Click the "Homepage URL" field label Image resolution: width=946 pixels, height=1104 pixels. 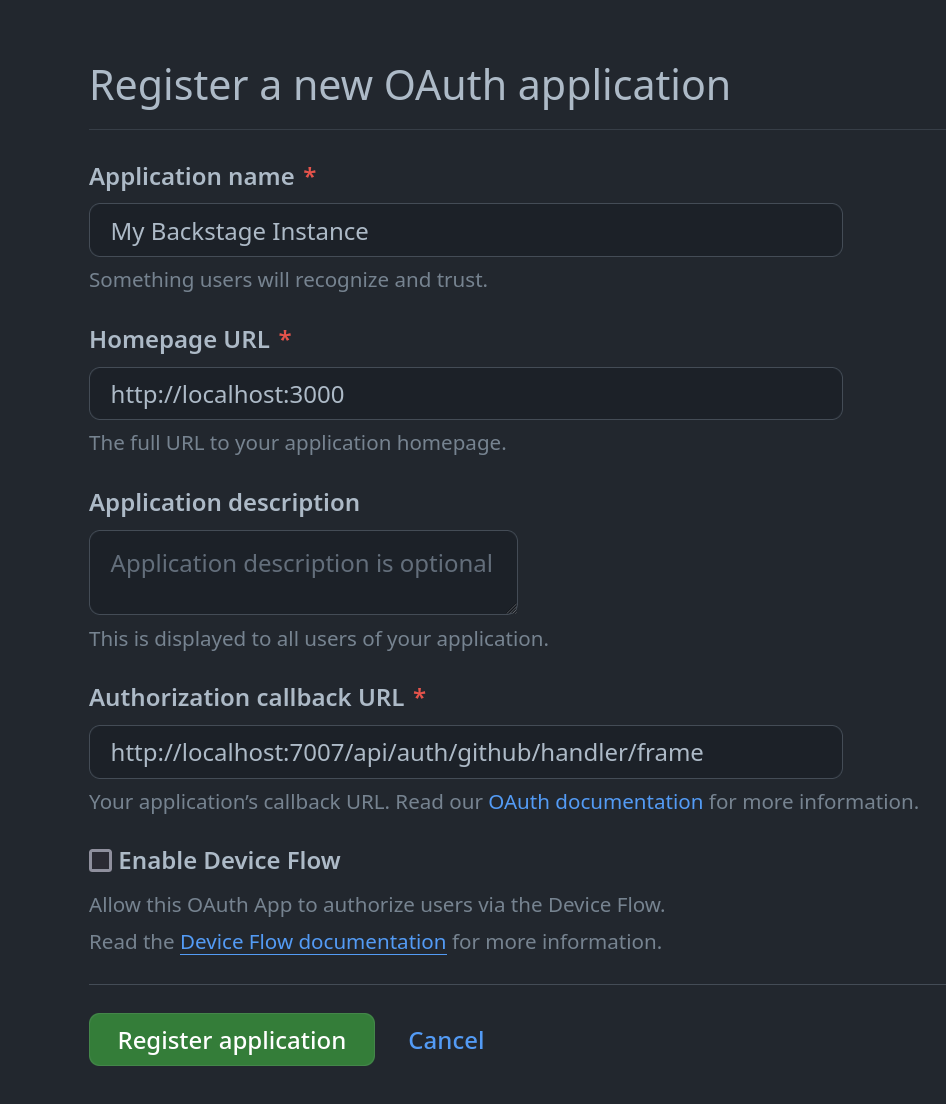179,340
